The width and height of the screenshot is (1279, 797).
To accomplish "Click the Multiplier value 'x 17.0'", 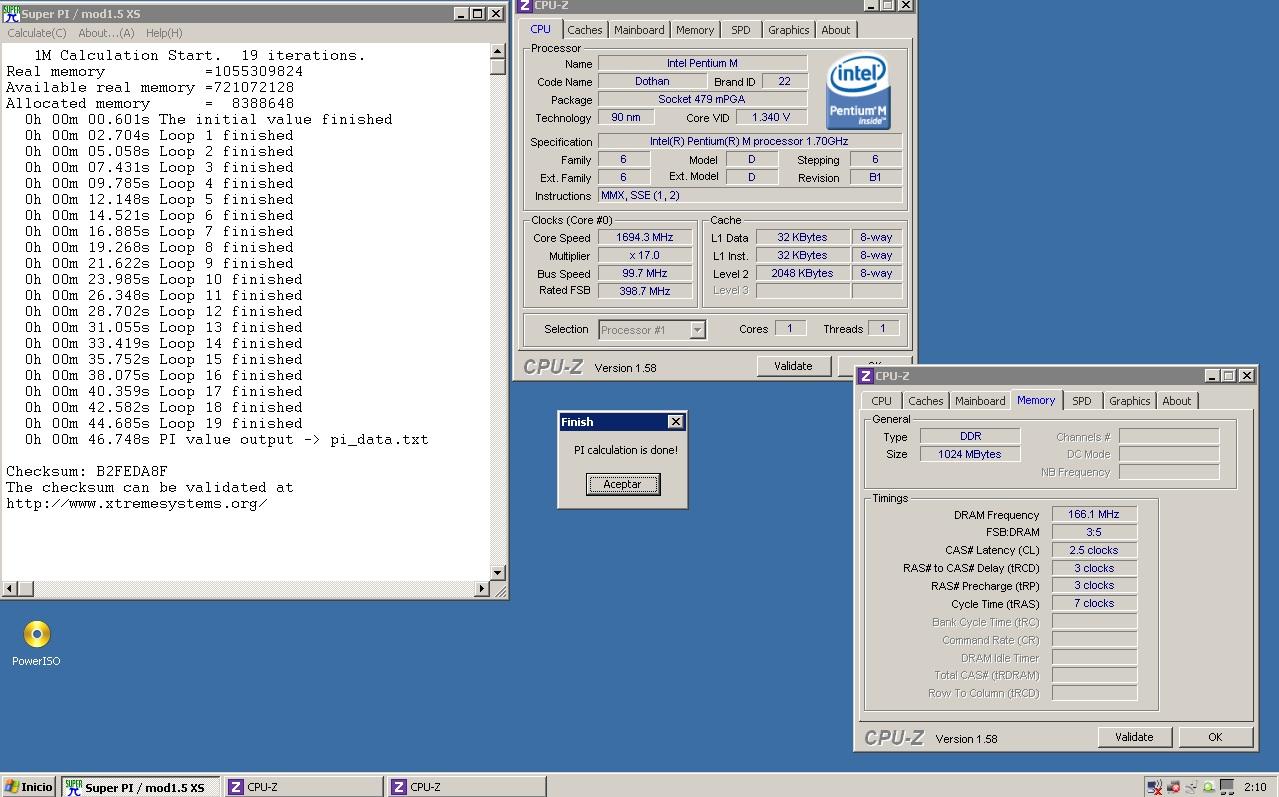I will coord(645,256).
